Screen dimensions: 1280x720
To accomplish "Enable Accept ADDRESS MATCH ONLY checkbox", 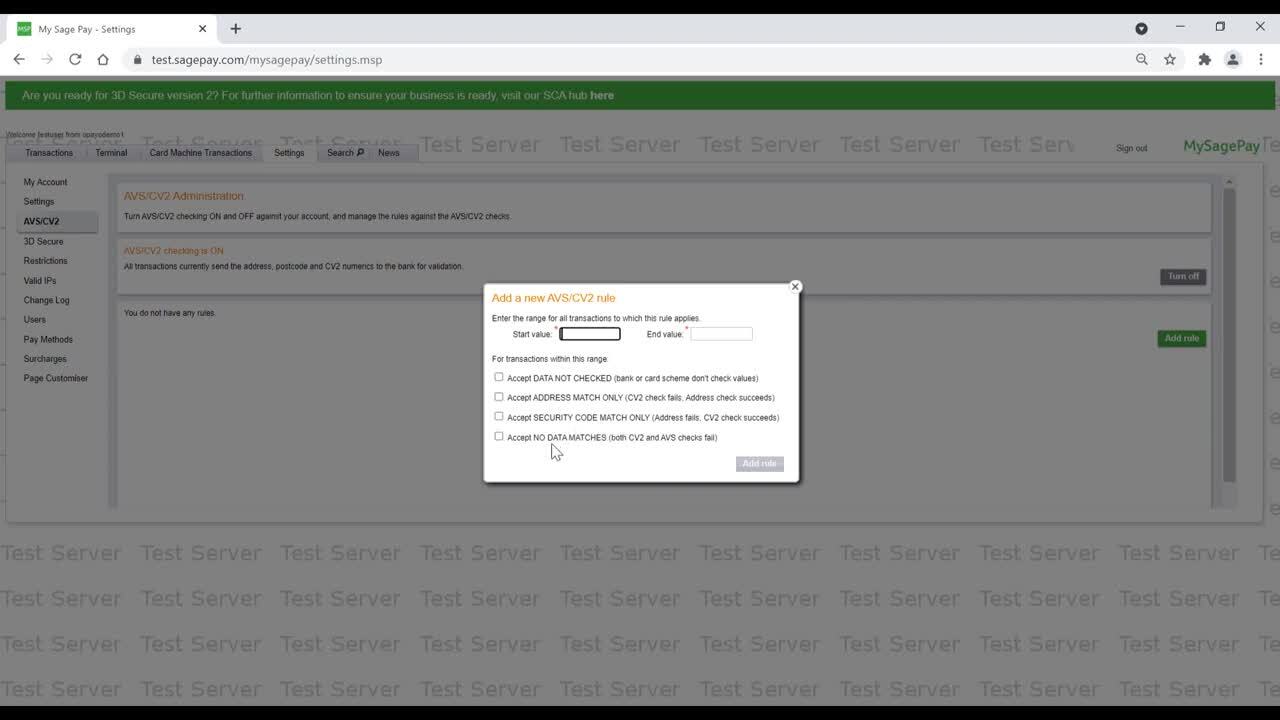I will [x=499, y=397].
